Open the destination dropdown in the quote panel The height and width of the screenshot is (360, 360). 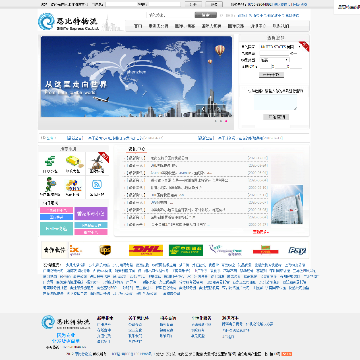click(x=280, y=47)
